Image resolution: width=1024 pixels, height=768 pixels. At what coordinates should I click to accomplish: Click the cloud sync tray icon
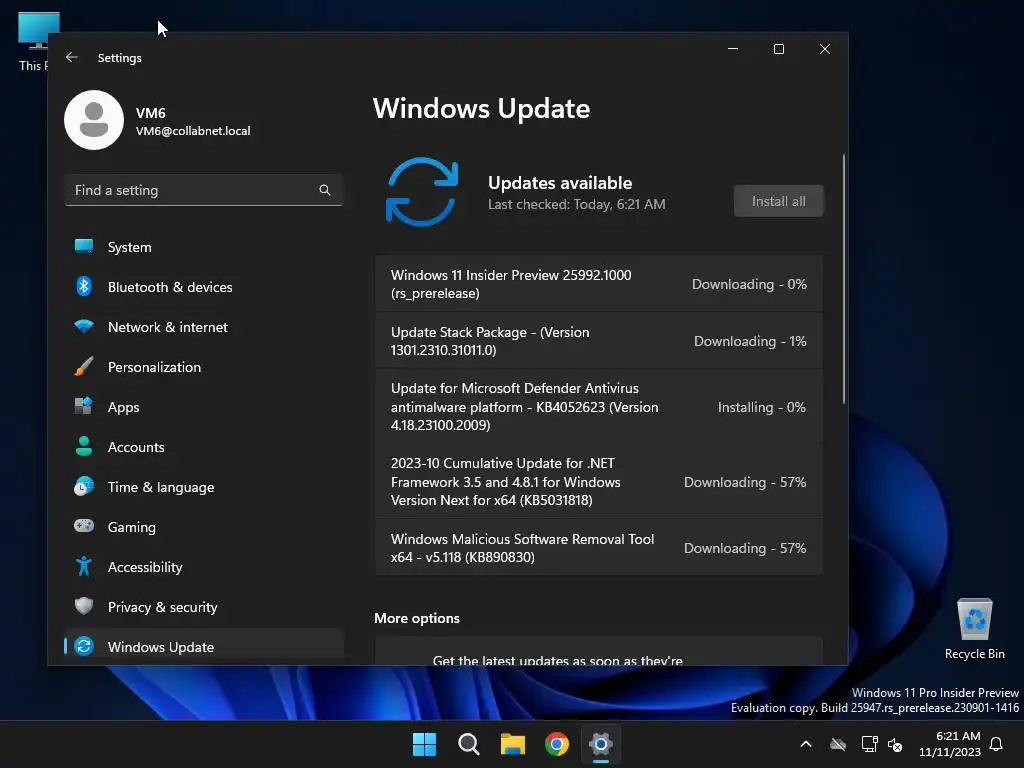click(838, 744)
